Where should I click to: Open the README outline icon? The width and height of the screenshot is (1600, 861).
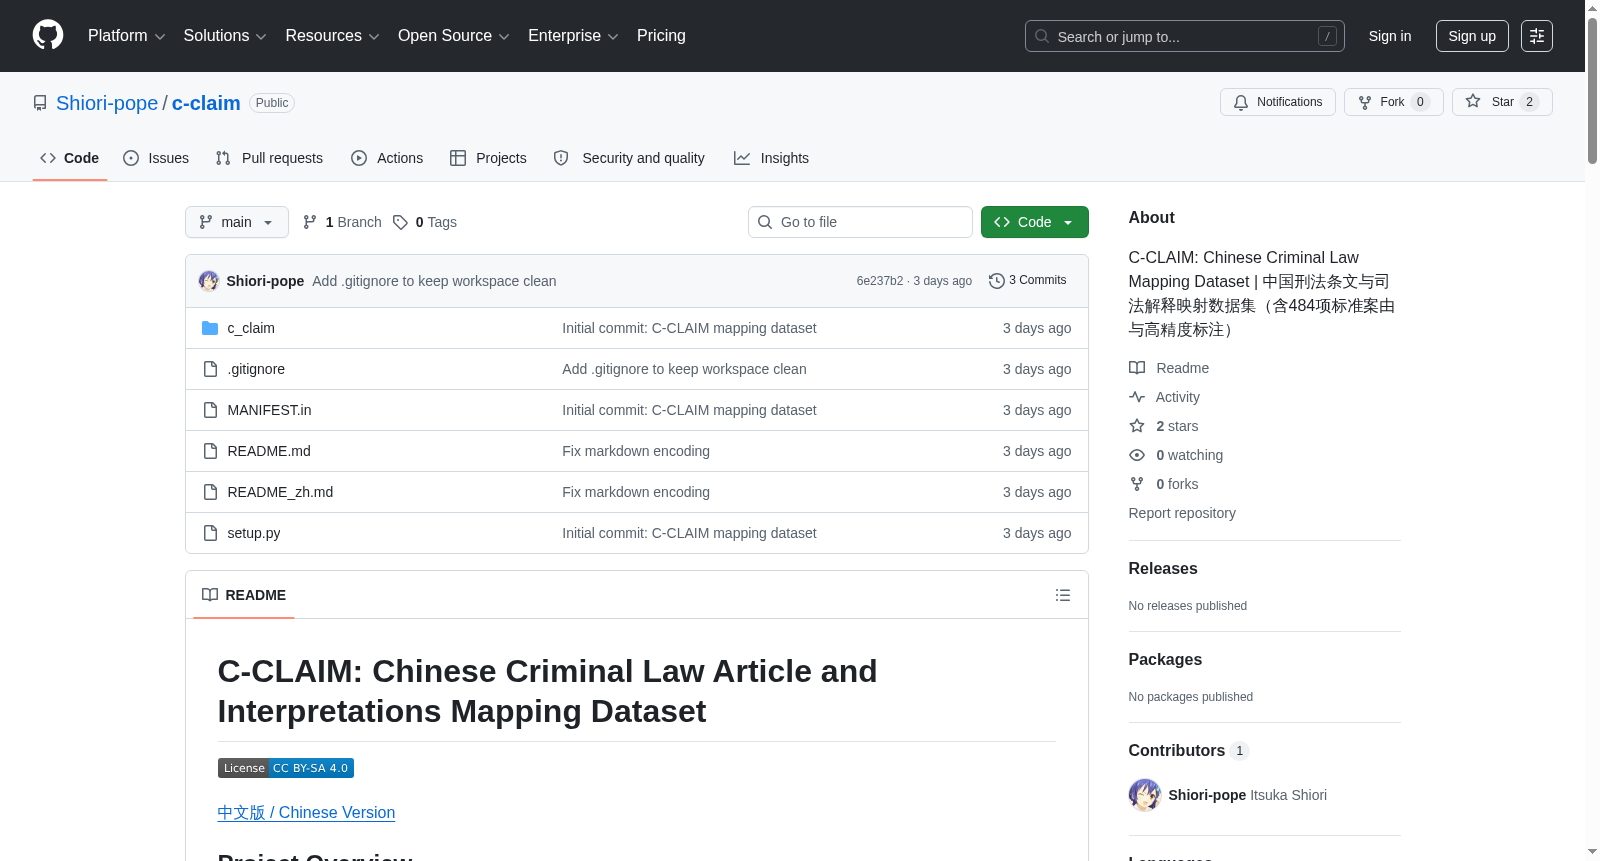coord(1063,595)
